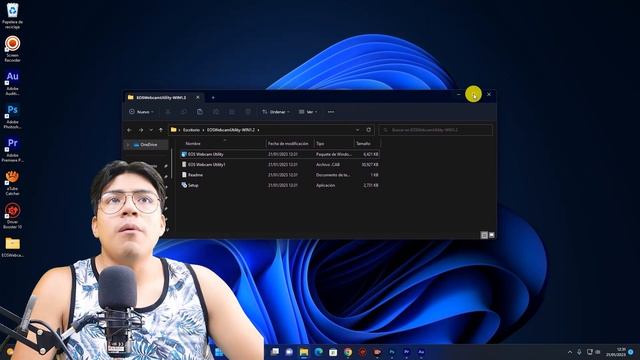Click chevron after EOSWebcamUtility-WIN1.2 breadcrumb
This screenshot has height=360, width=640.
(258, 130)
